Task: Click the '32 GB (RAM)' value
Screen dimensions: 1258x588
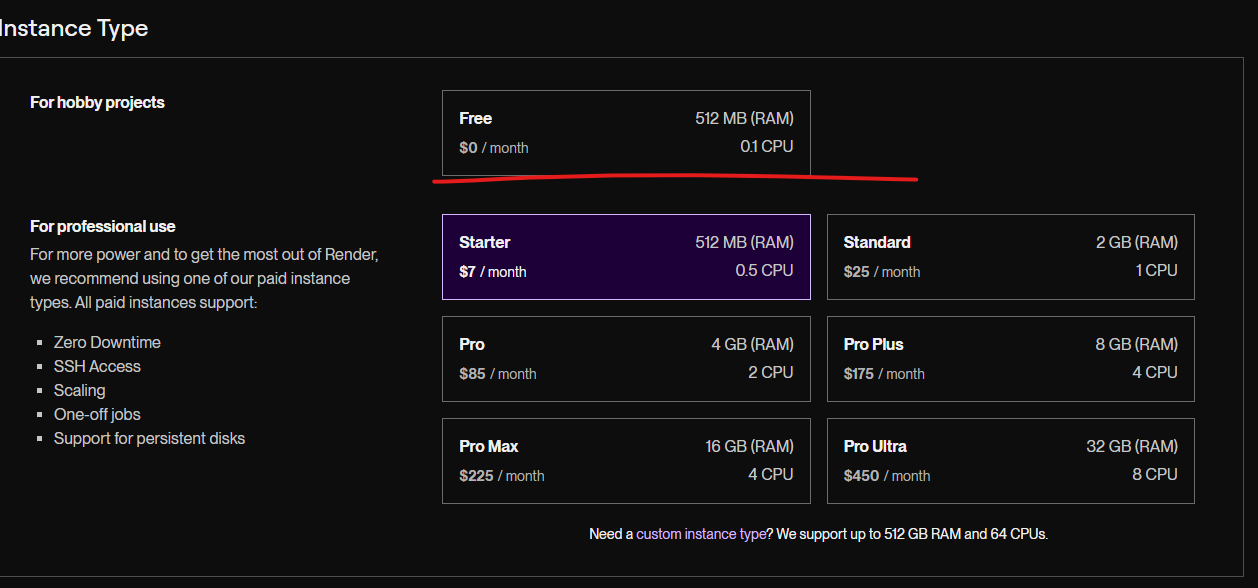Action: pos(1132,446)
